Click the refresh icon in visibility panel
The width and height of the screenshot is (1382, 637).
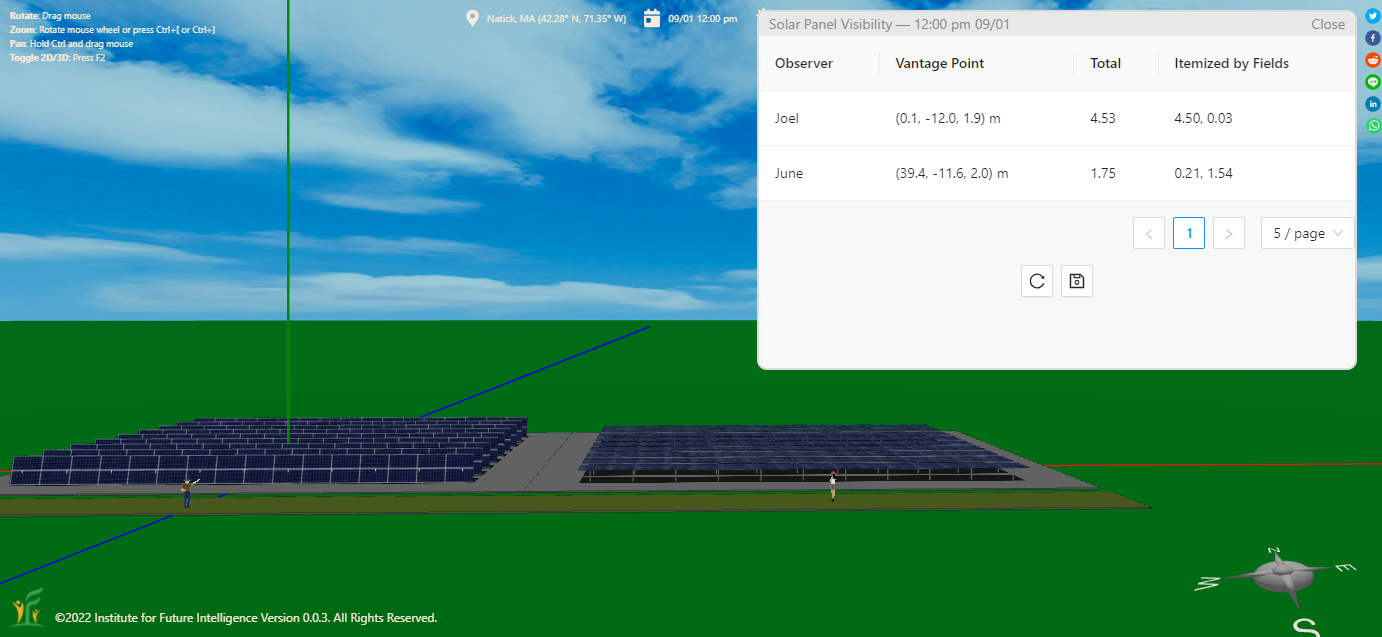[1037, 281]
